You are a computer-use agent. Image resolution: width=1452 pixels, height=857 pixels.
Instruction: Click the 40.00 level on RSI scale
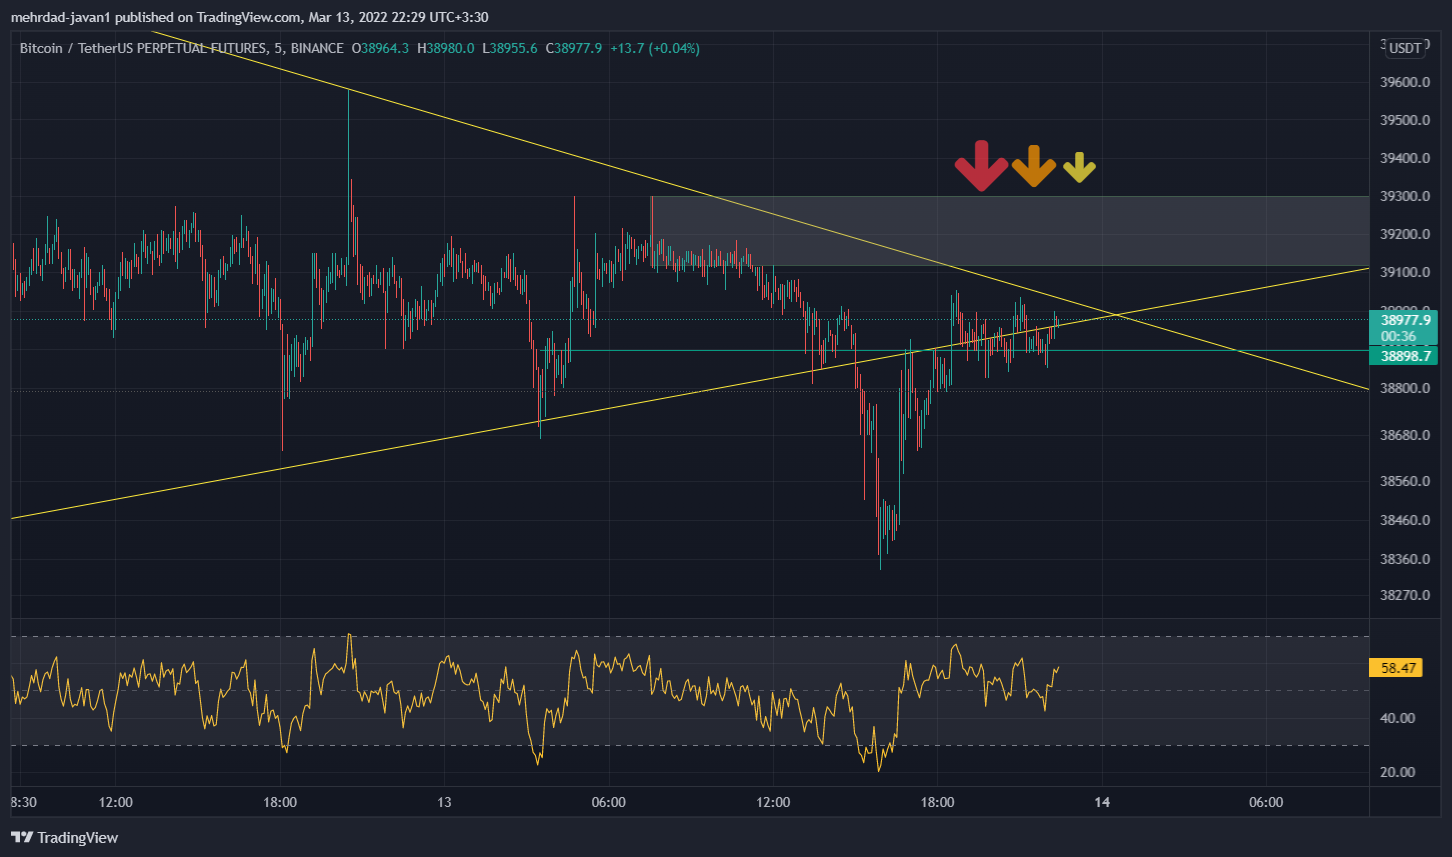tap(1398, 717)
